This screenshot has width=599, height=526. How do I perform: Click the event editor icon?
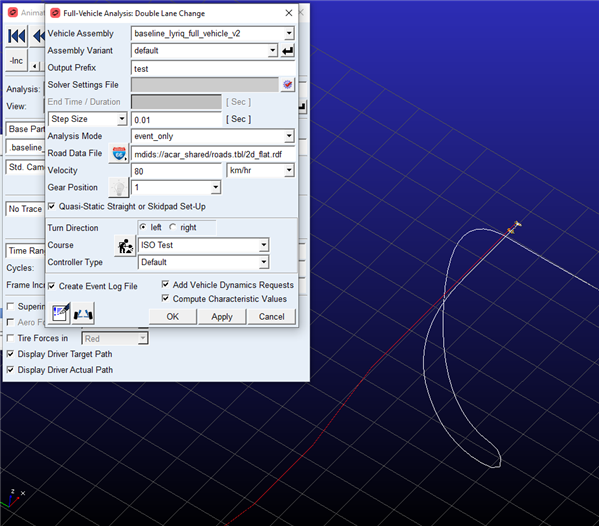point(61,313)
